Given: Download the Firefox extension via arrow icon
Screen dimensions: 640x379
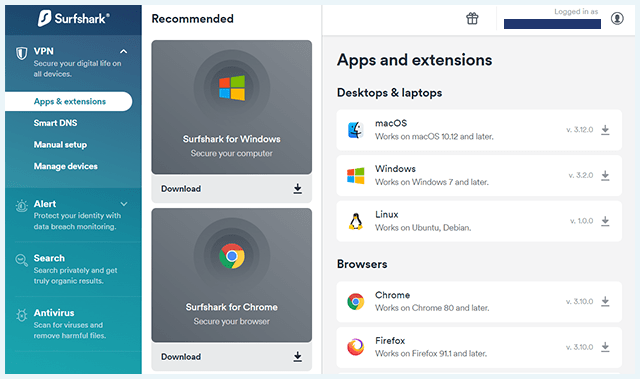Looking at the screenshot, I should click(x=605, y=347).
